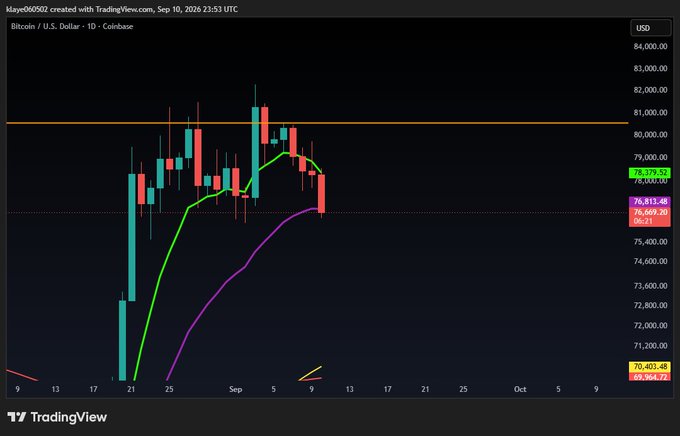
Task: Click the 71,200.00 price axis label
Action: [650, 346]
